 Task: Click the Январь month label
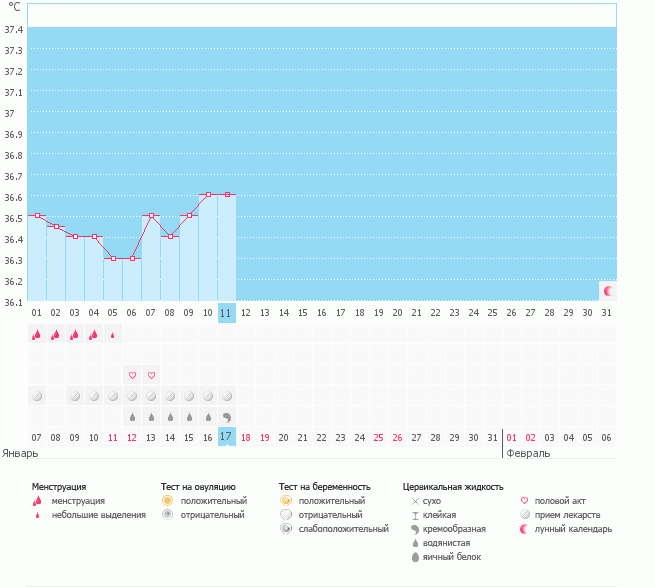[x=21, y=452]
